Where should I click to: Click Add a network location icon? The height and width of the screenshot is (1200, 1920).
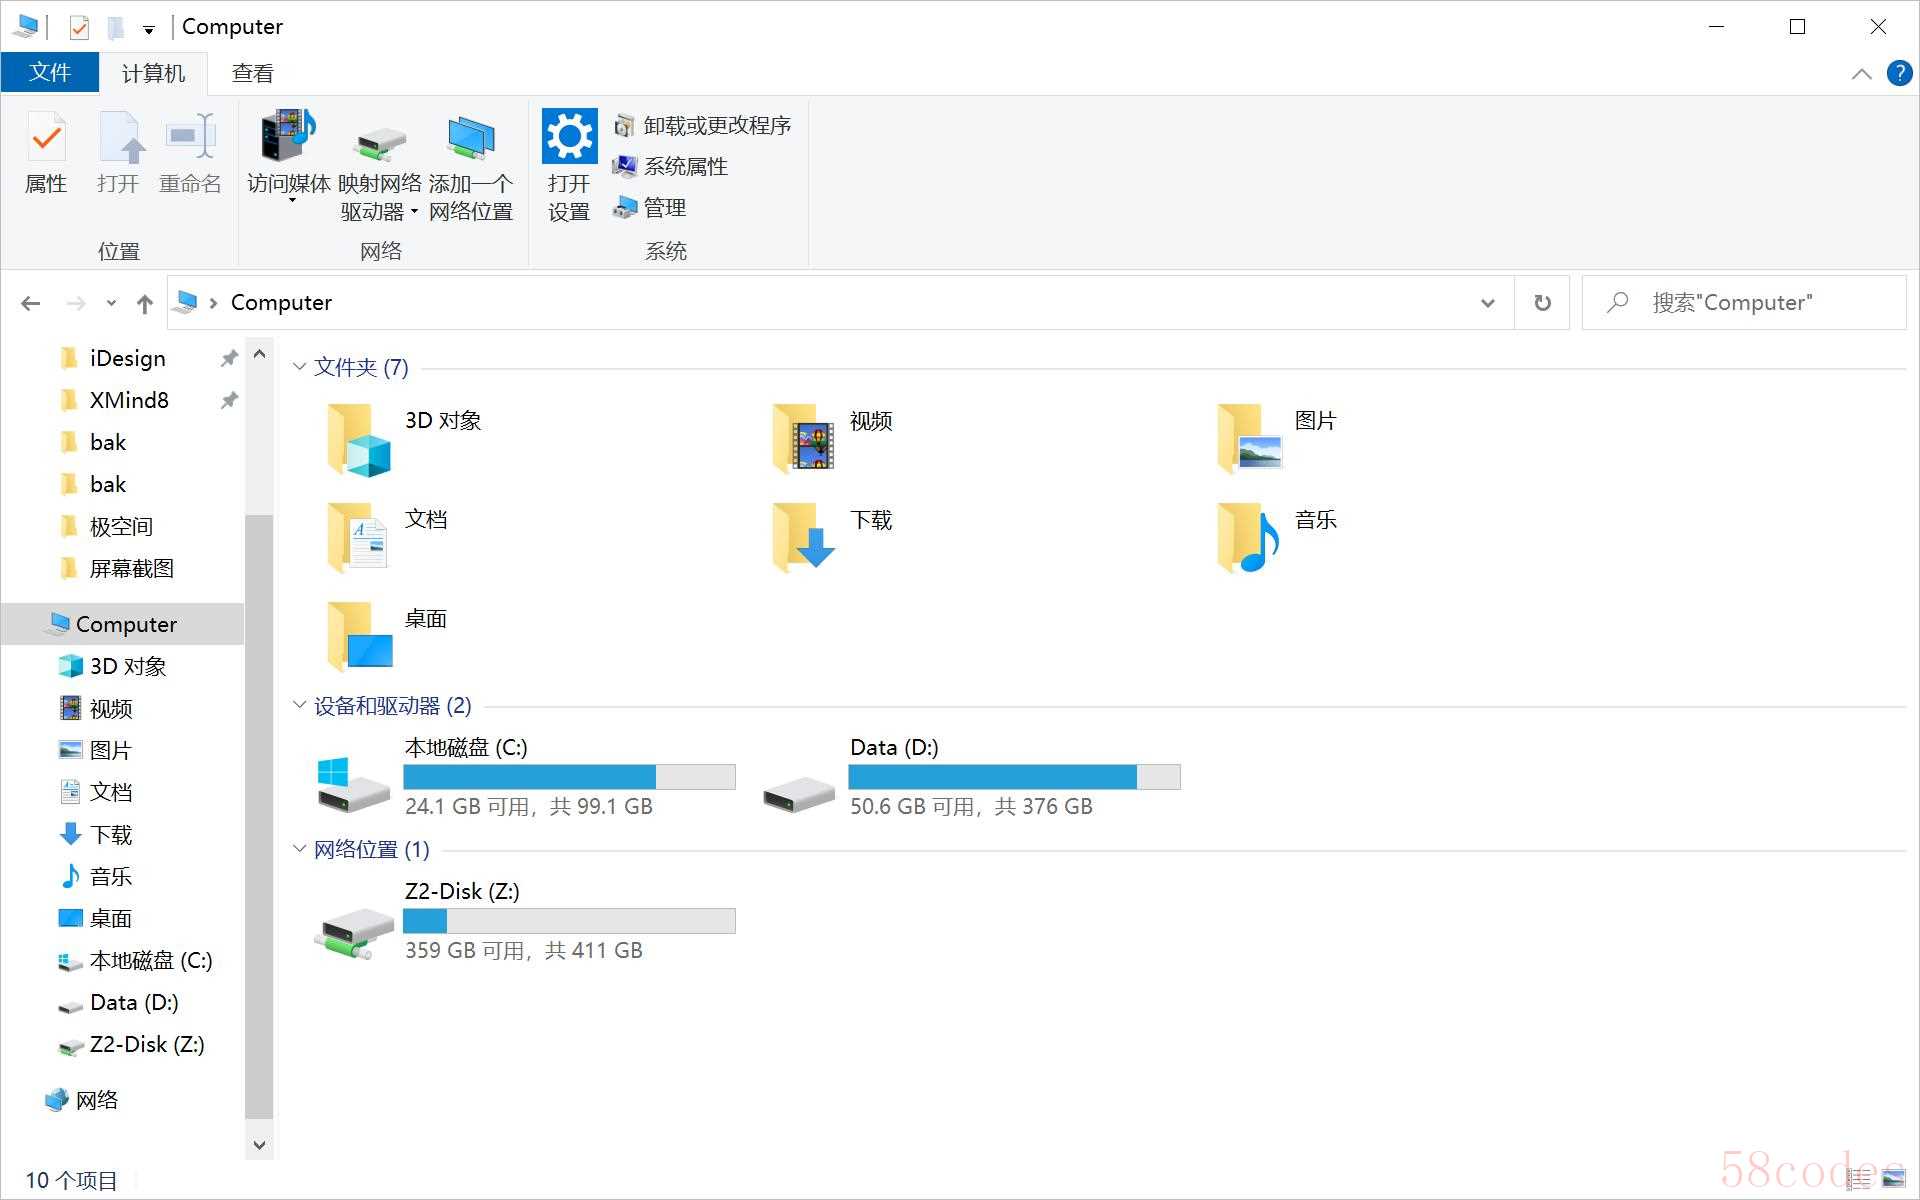coord(470,140)
